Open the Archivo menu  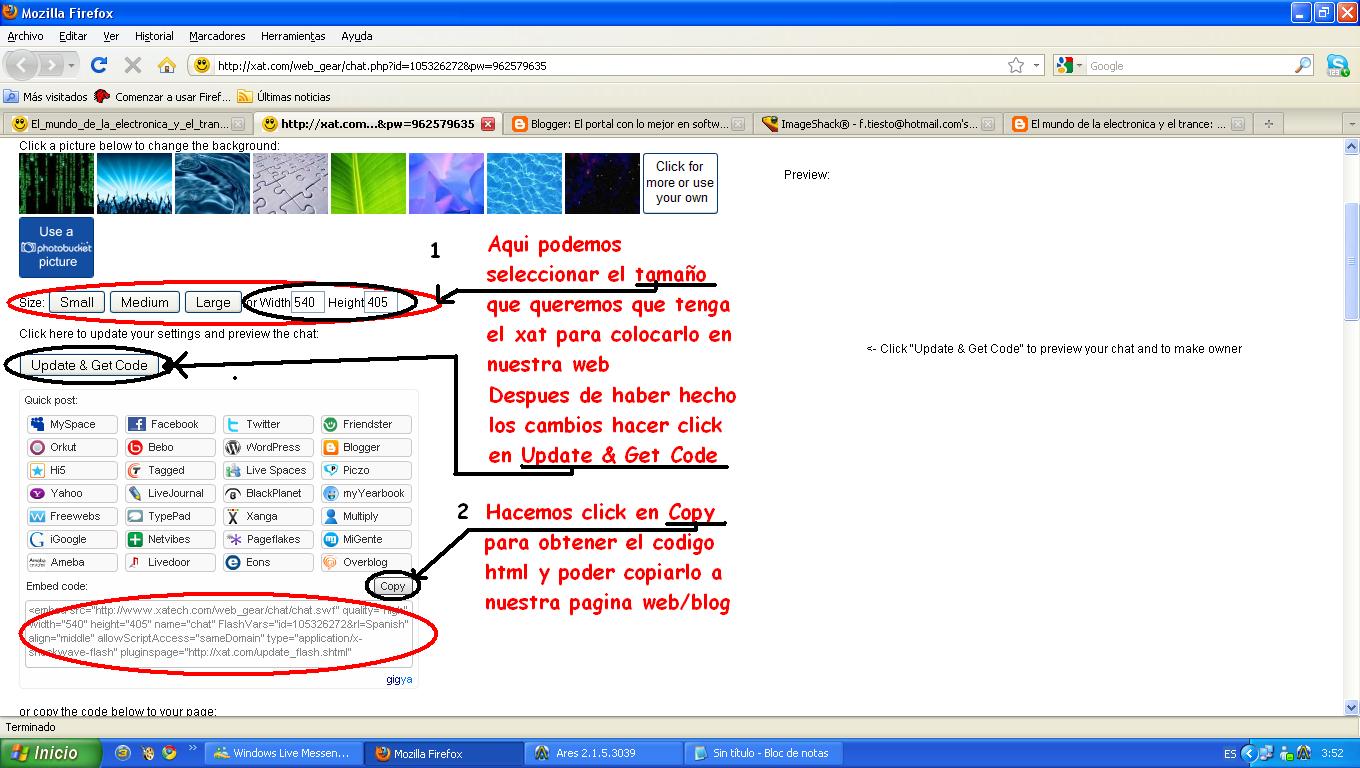(25, 36)
